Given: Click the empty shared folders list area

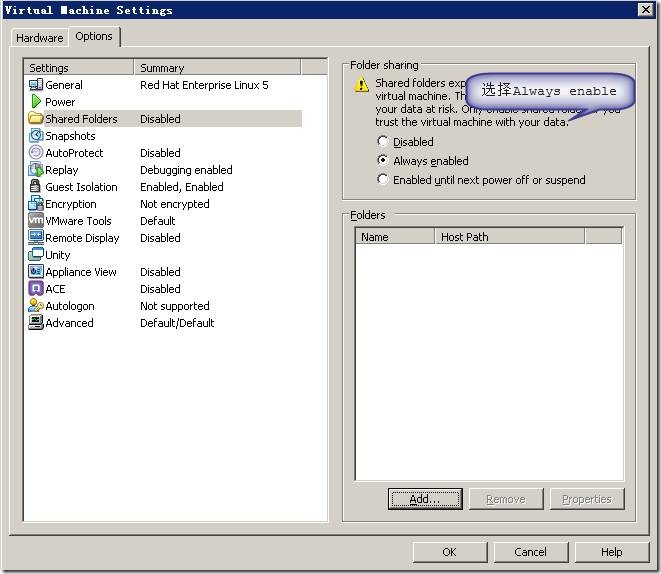Looking at the screenshot, I should pos(489,362).
